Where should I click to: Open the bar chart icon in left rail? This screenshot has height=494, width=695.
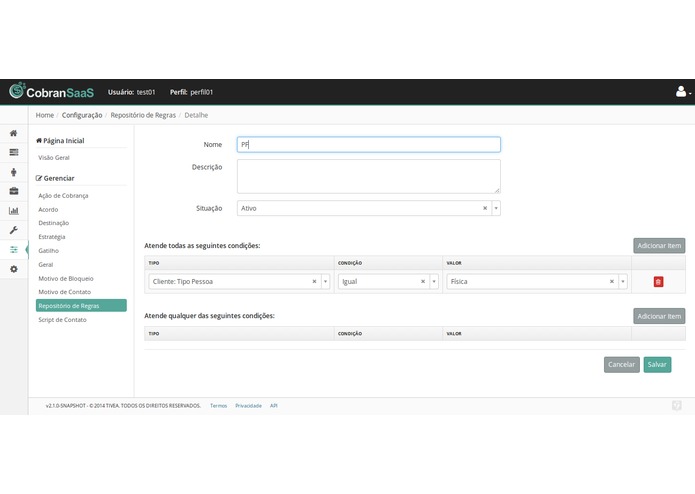[x=14, y=210]
